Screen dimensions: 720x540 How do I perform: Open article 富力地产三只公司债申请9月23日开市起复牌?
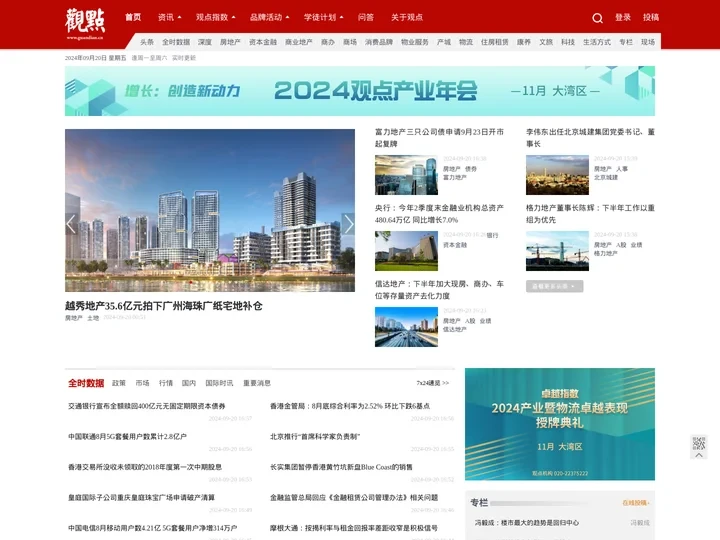439,138
